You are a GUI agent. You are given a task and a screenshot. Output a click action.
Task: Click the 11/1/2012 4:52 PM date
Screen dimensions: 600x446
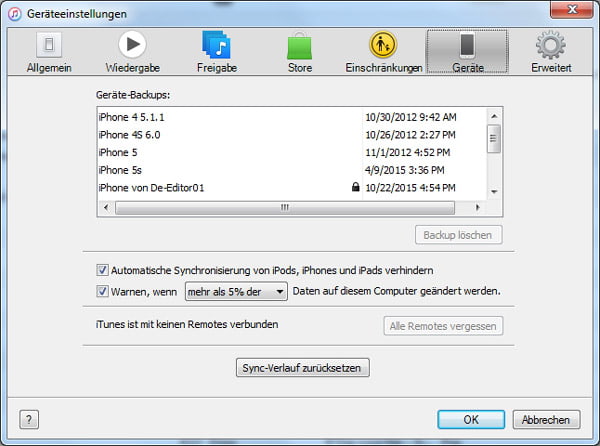[x=408, y=152]
